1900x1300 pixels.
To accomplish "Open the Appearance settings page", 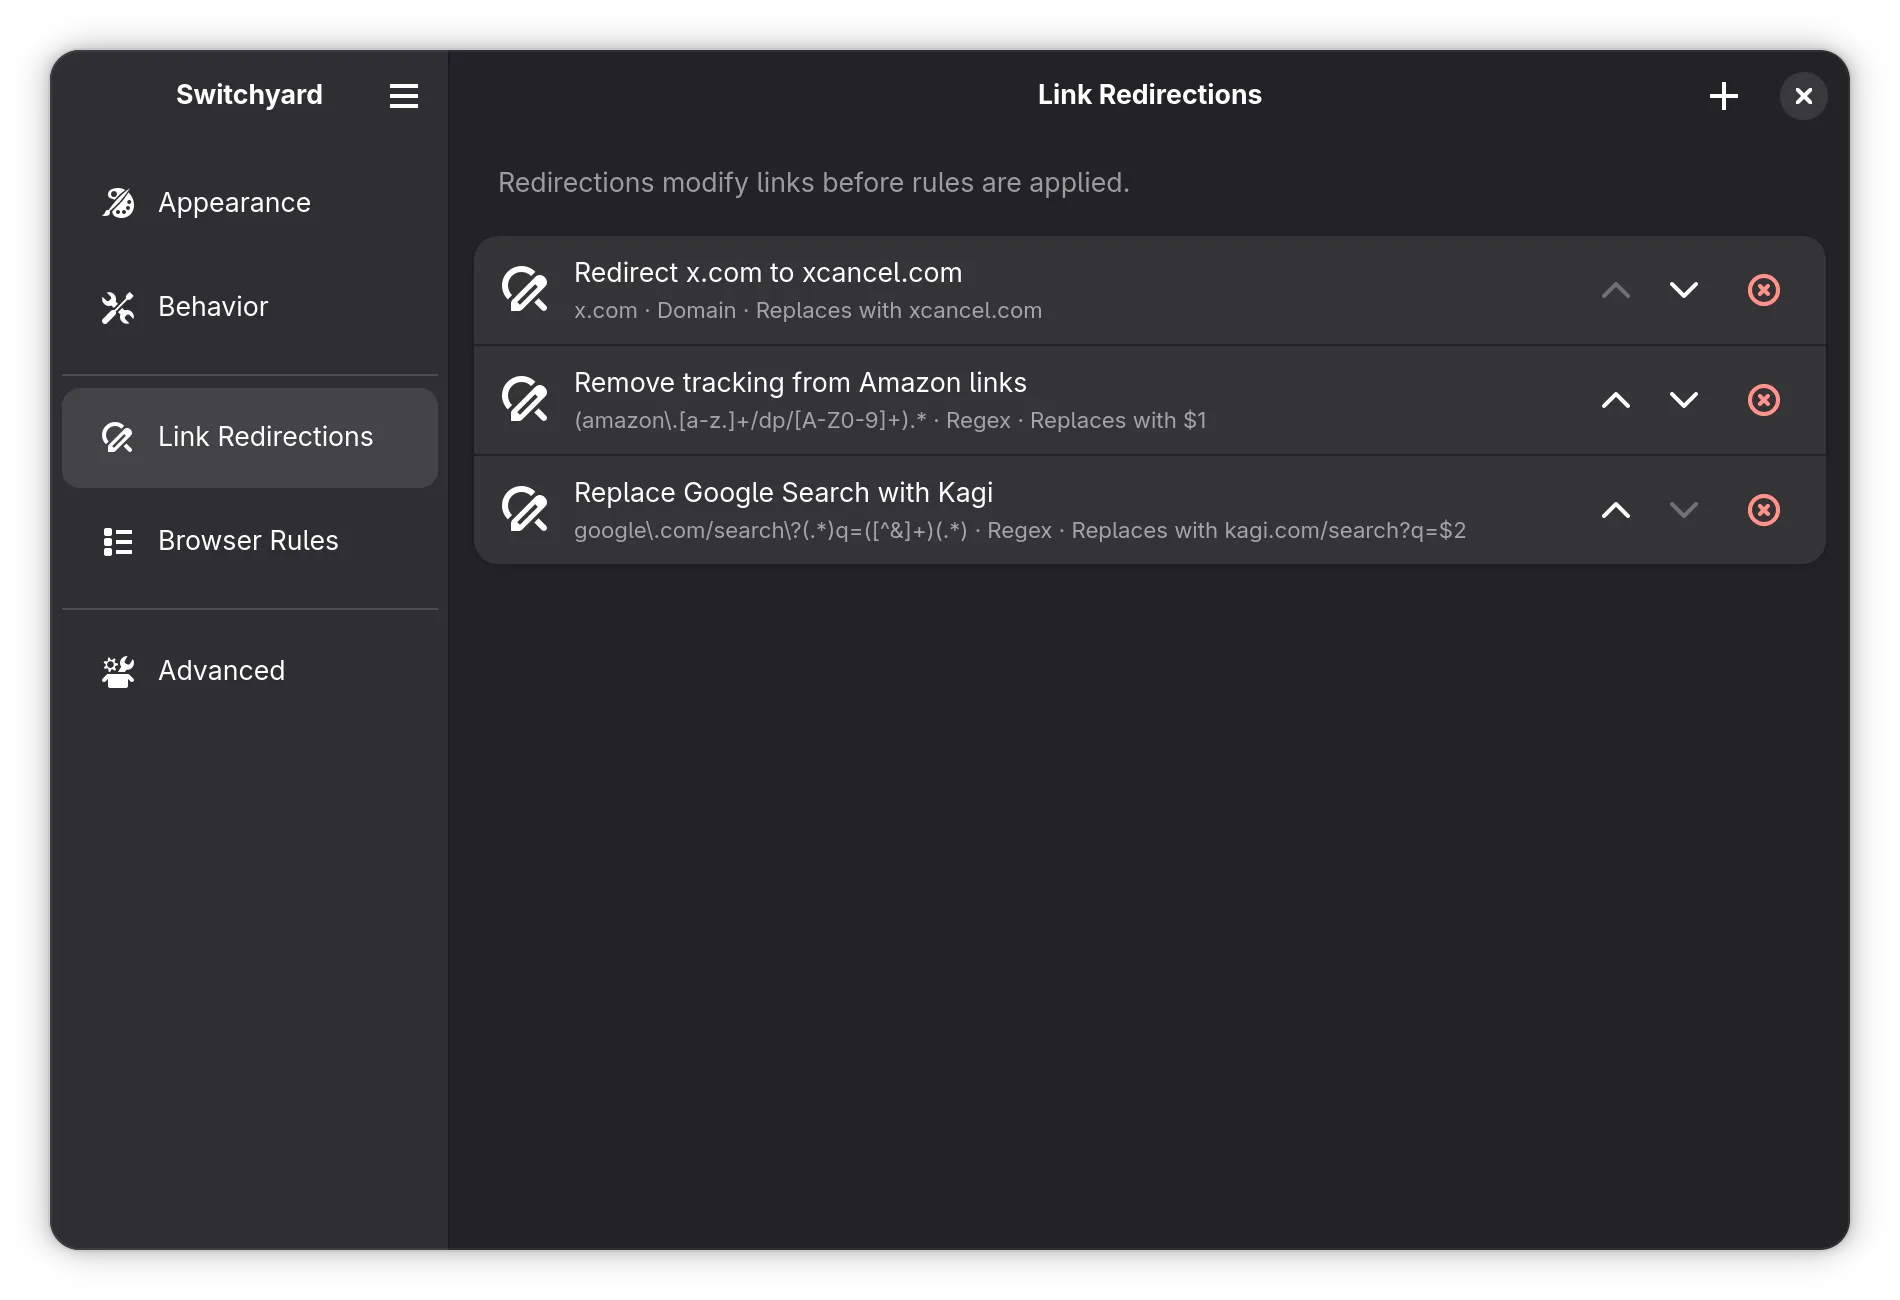I will tap(250, 203).
